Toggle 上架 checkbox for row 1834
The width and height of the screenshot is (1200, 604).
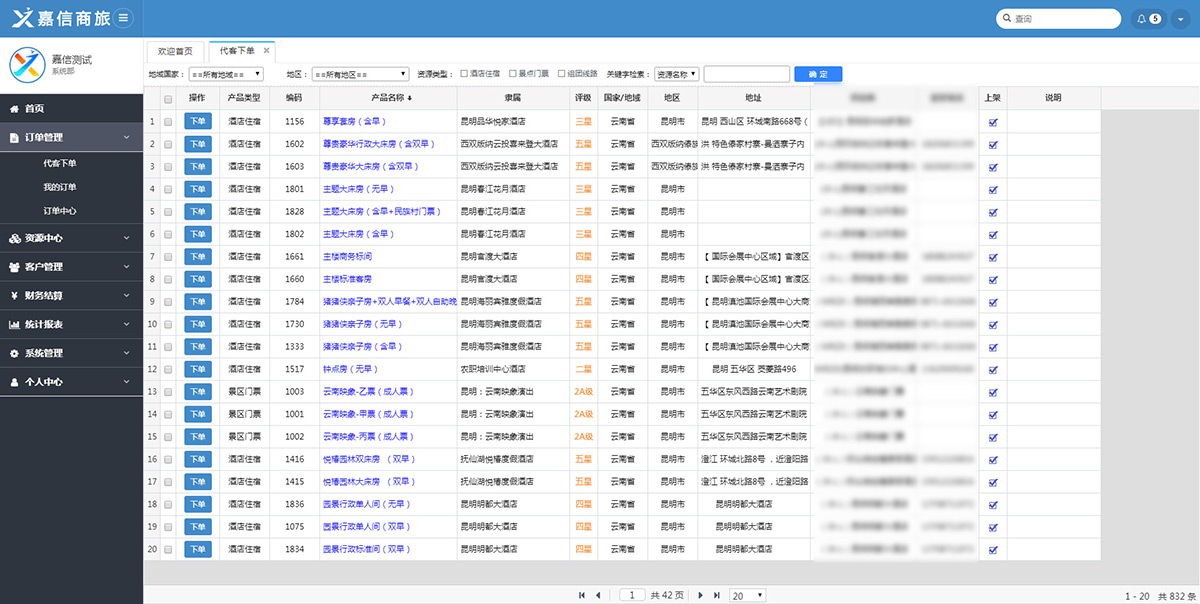[993, 549]
